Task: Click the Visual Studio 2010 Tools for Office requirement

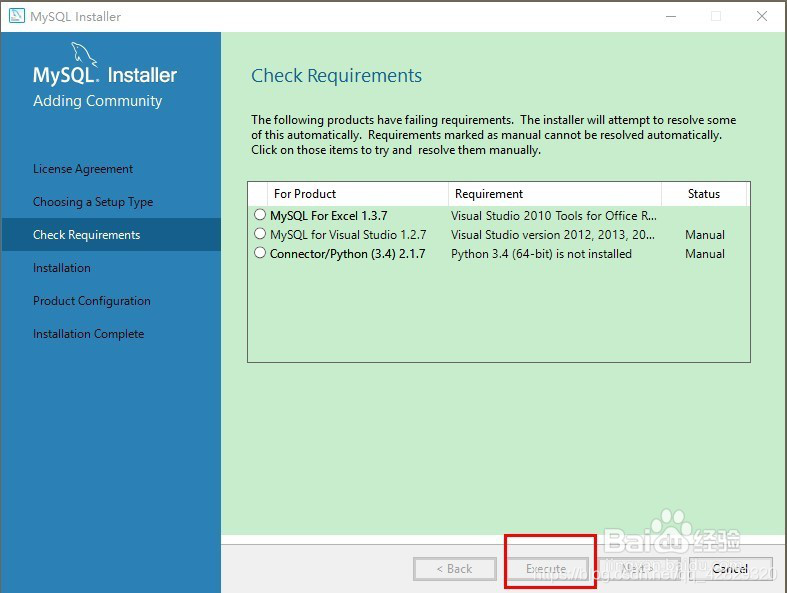Action: pyautogui.click(x=554, y=216)
